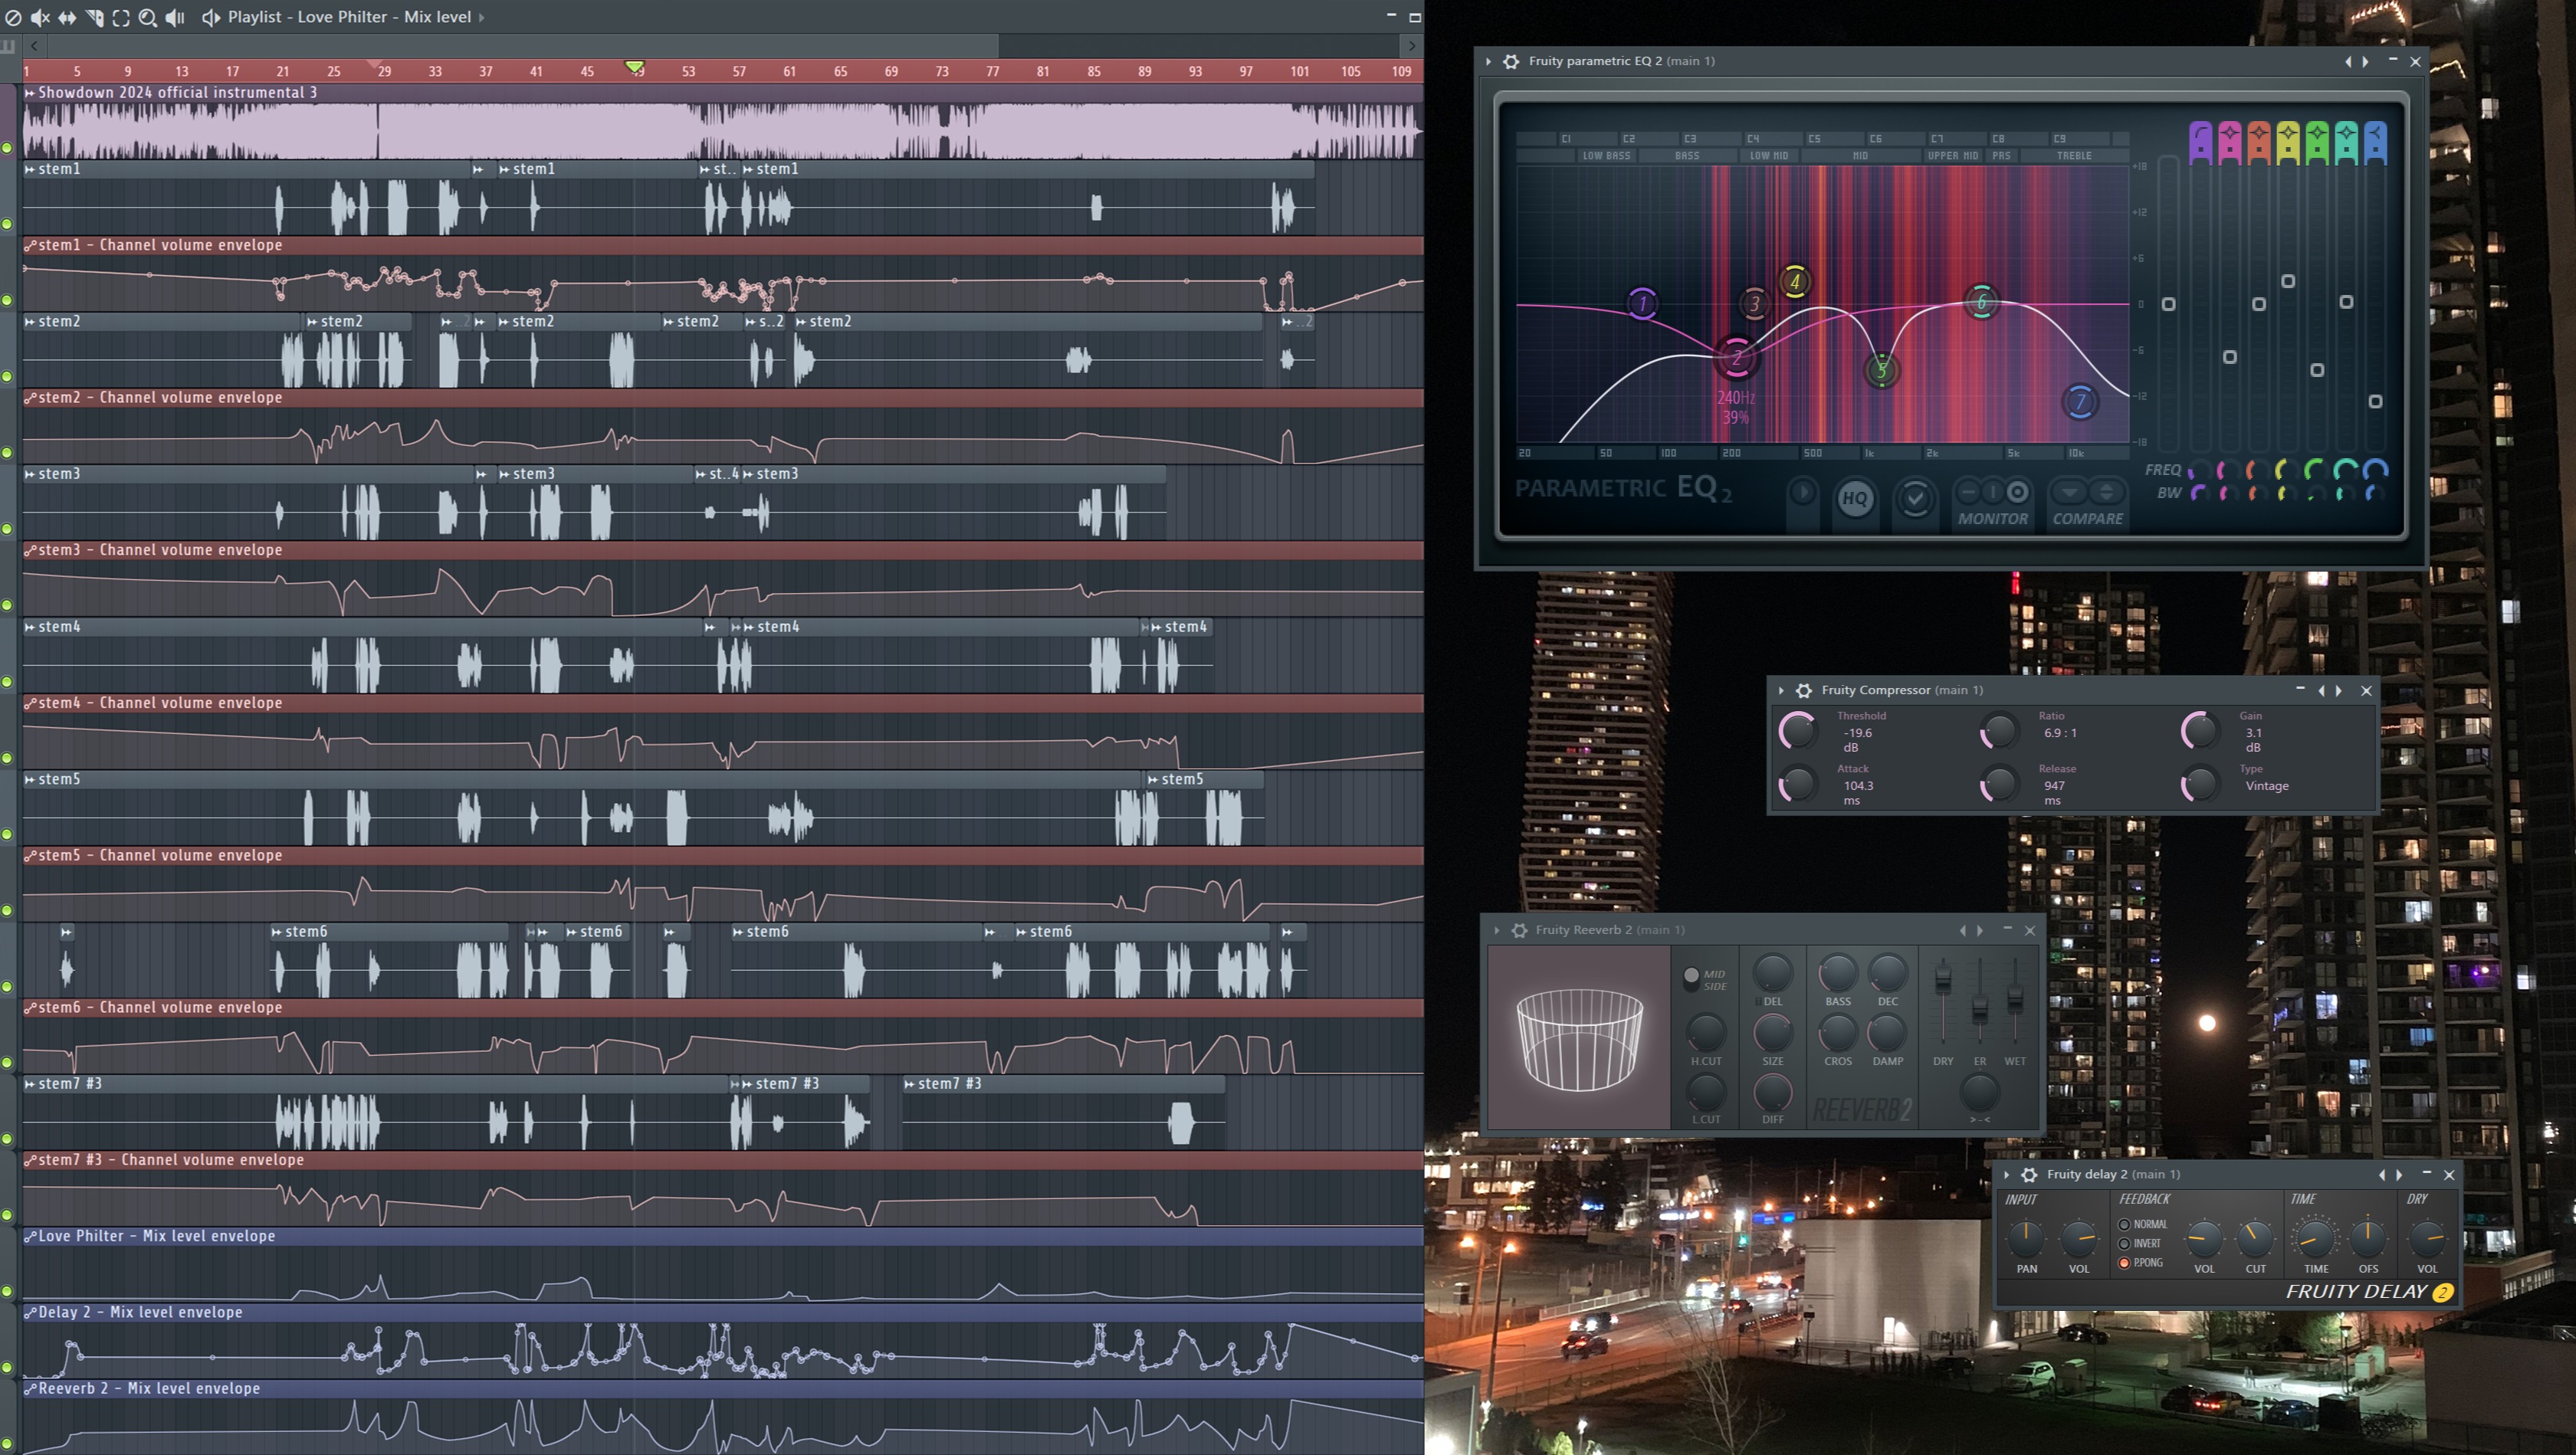Image resolution: width=2576 pixels, height=1455 pixels.
Task: Click the Fruity Compressor gear icon
Action: [x=1804, y=690]
